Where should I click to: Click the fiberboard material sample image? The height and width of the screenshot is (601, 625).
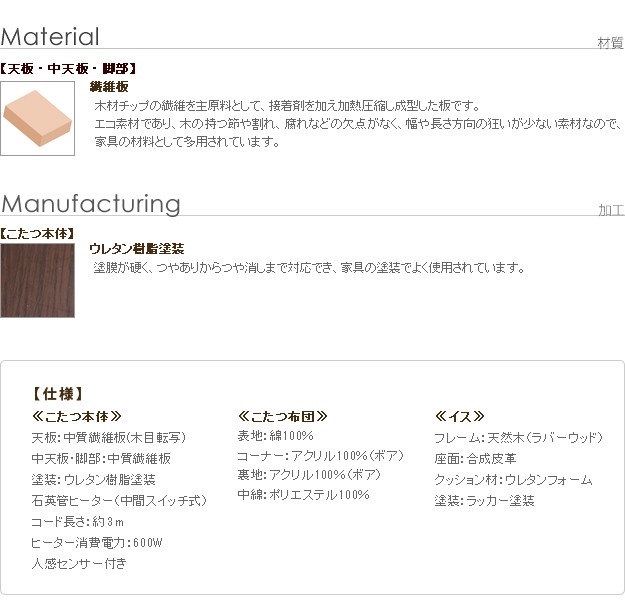point(37,118)
